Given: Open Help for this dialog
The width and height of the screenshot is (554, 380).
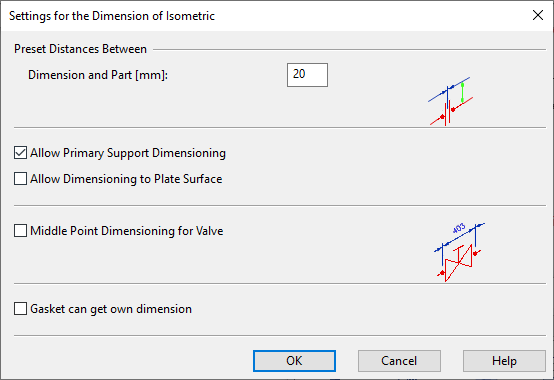Looking at the screenshot, I should 504,361.
